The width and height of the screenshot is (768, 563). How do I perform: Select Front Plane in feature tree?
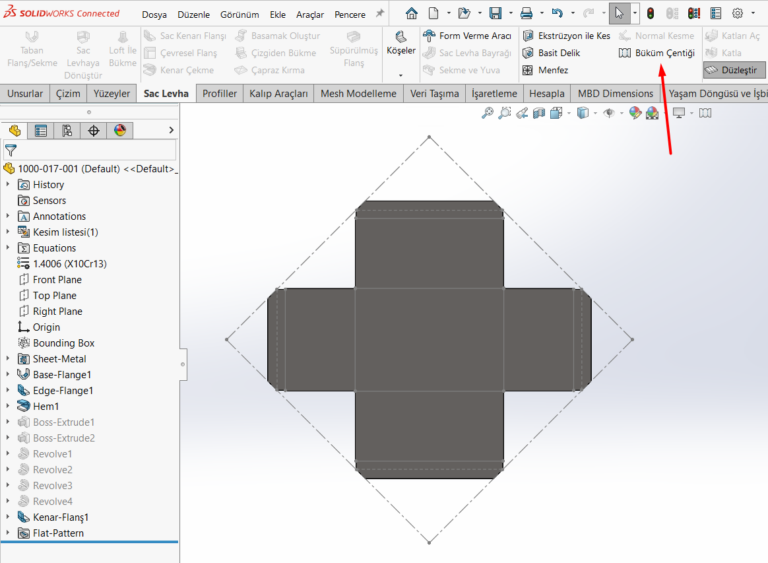coord(56,280)
